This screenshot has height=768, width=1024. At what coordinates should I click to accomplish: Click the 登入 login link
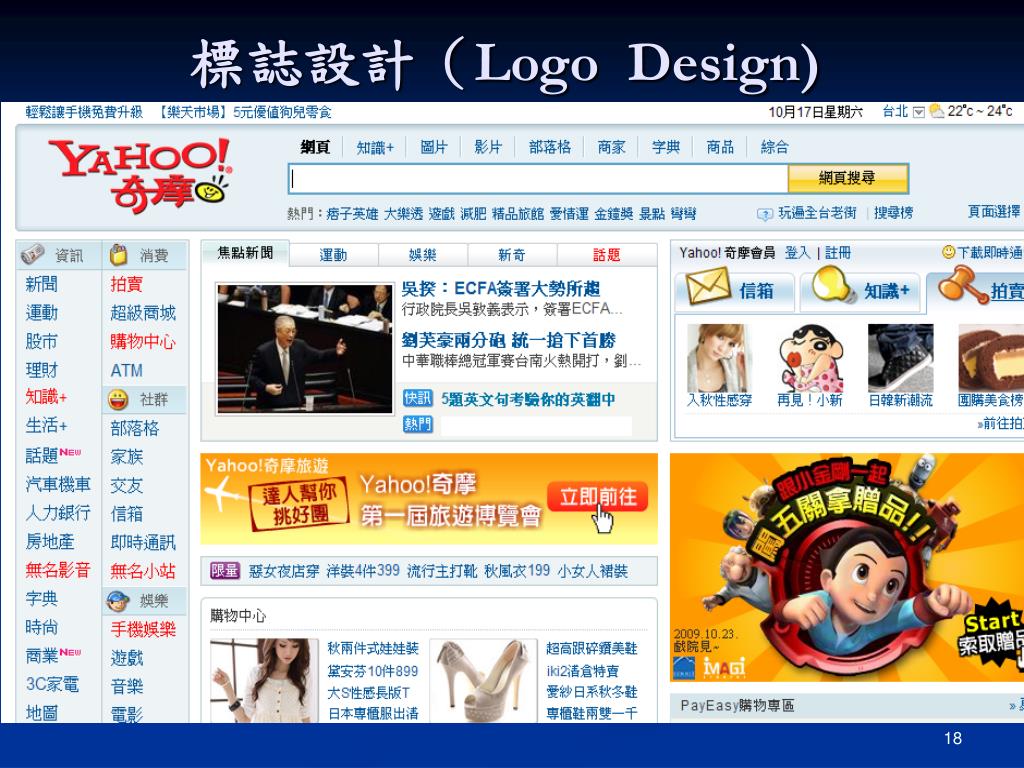(x=797, y=253)
